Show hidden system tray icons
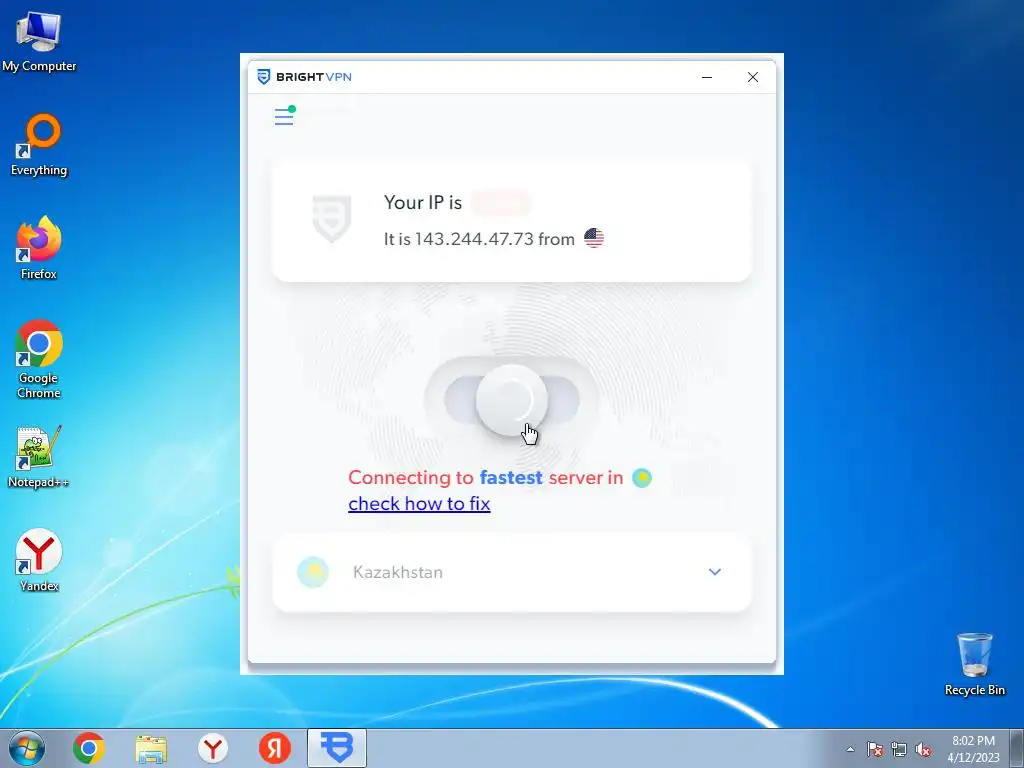 (850, 749)
